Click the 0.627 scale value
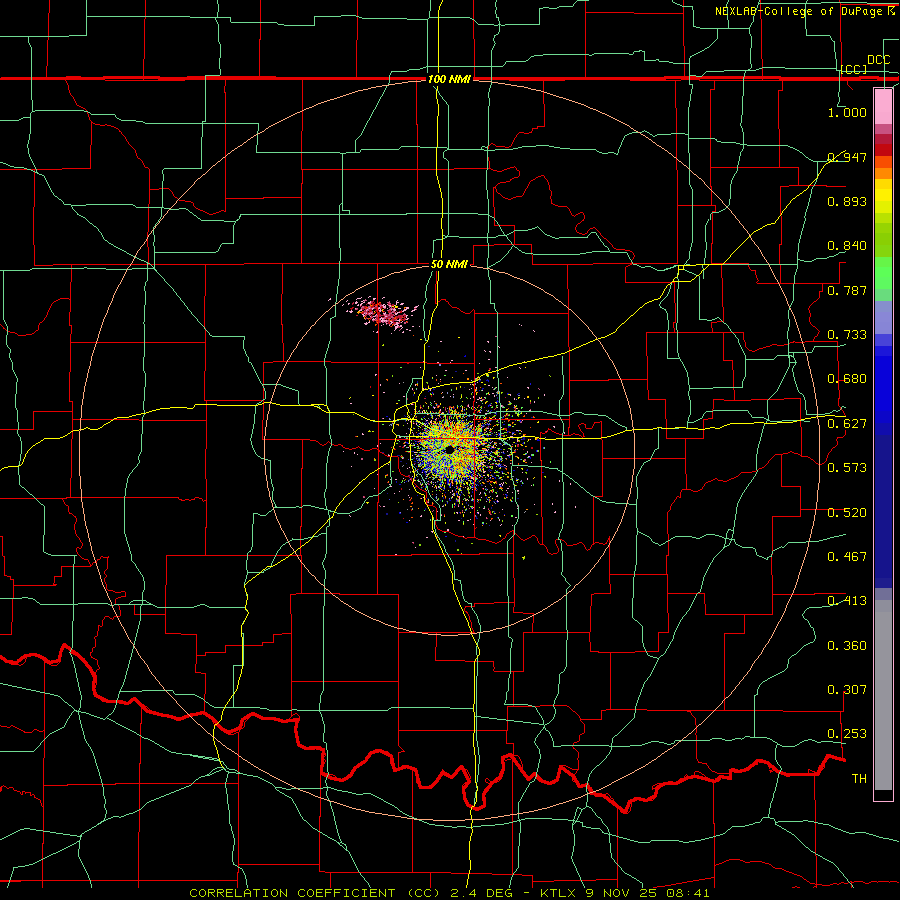 (847, 424)
